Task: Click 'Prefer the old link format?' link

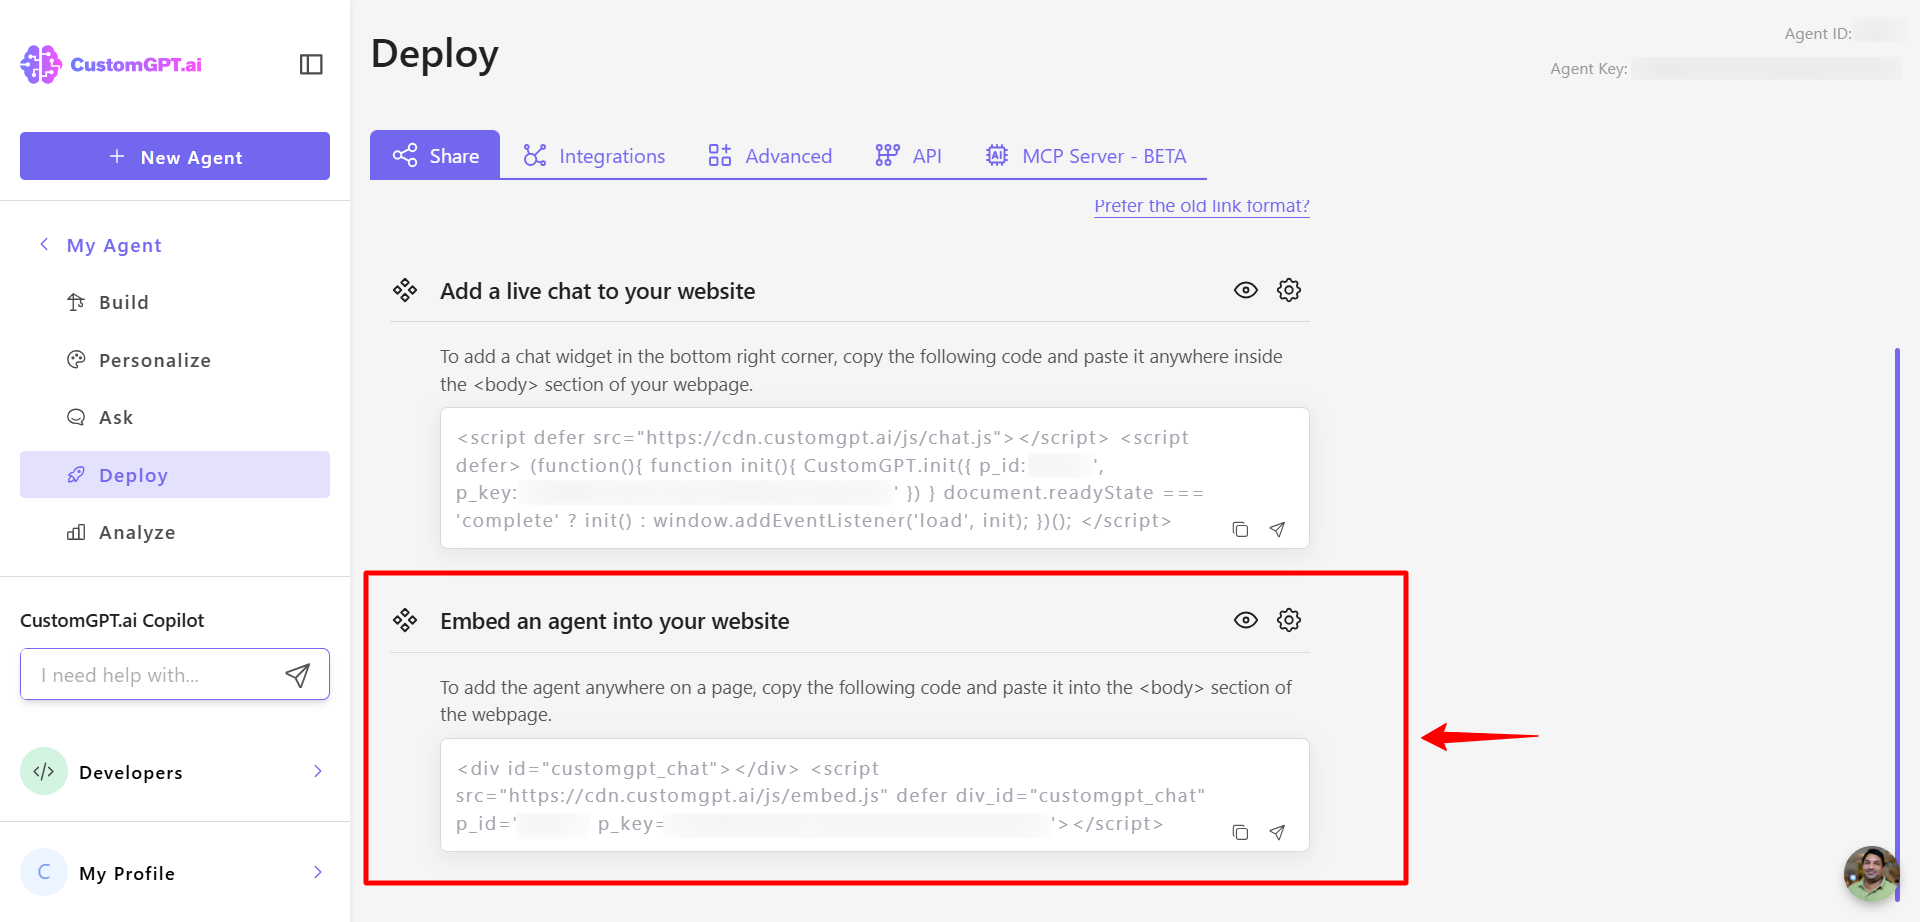Action: tap(1202, 206)
